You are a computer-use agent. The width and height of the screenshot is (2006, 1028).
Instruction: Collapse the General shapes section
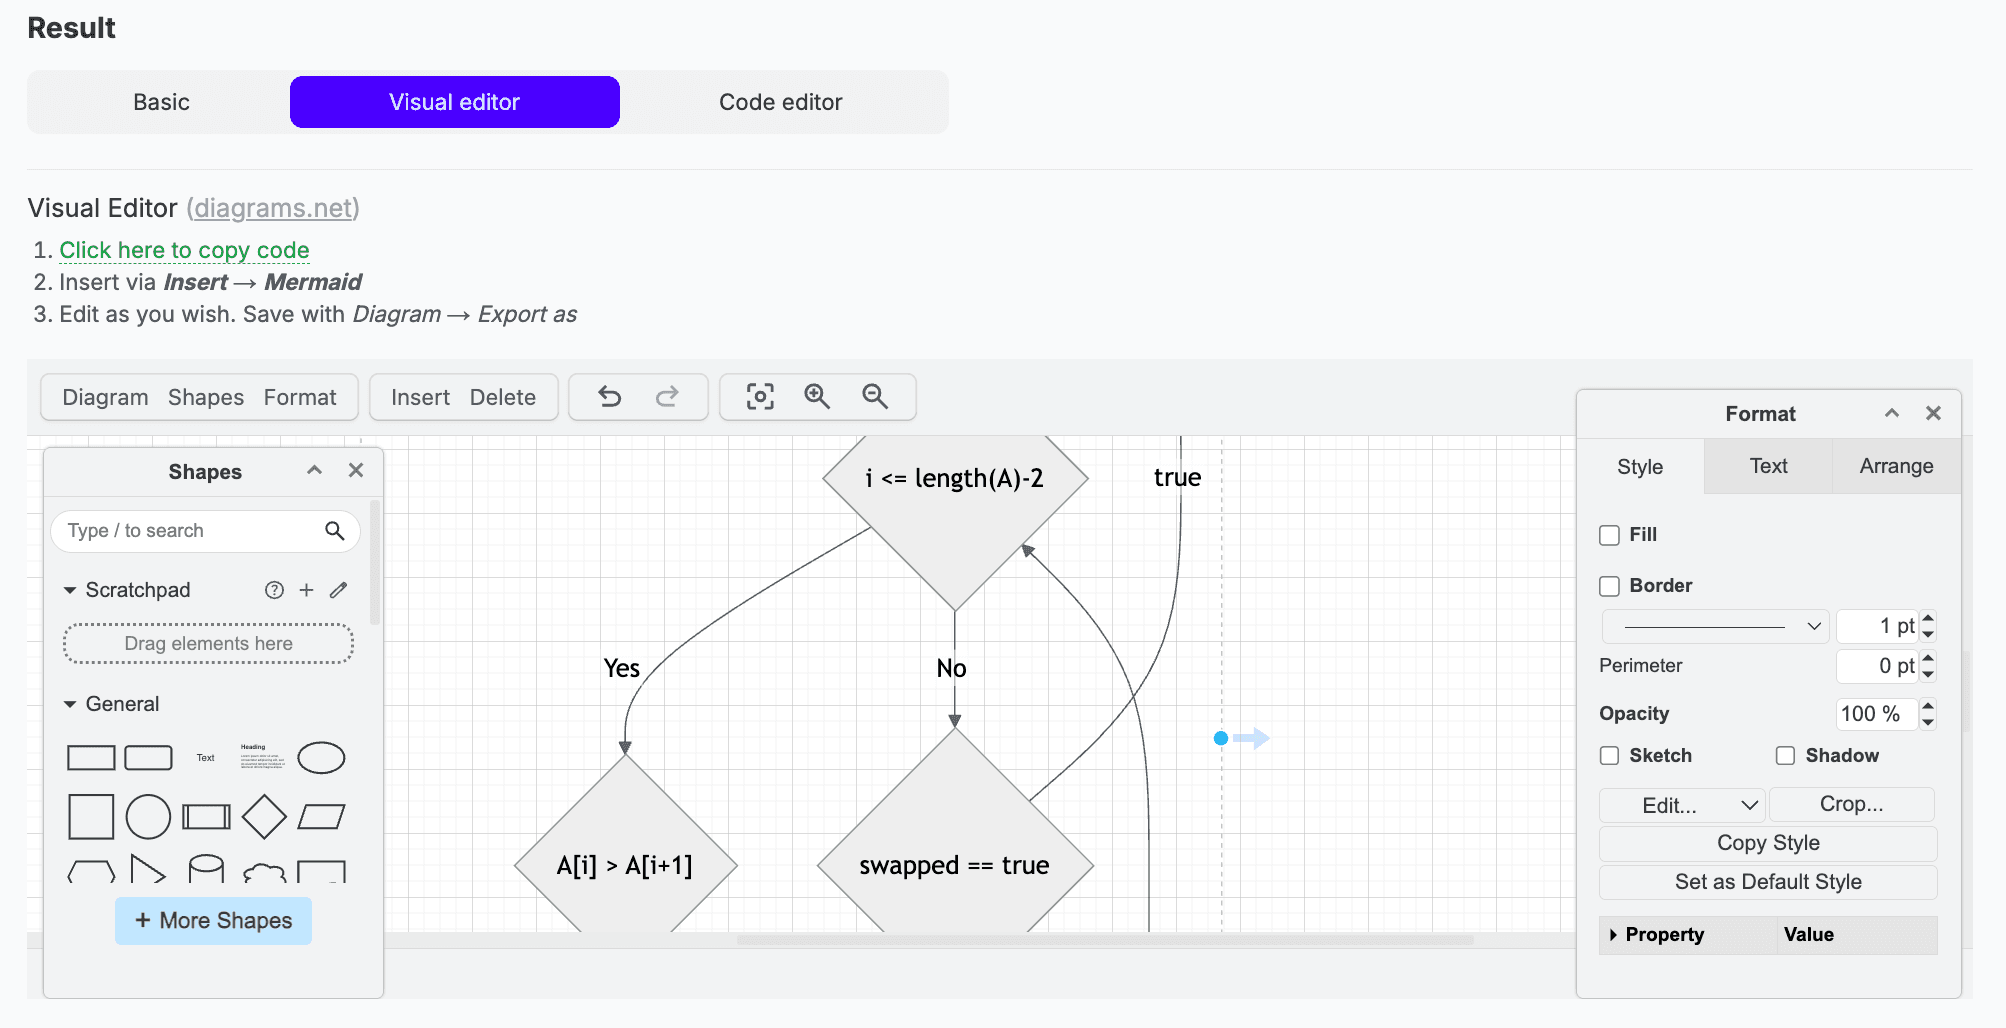pyautogui.click(x=70, y=704)
